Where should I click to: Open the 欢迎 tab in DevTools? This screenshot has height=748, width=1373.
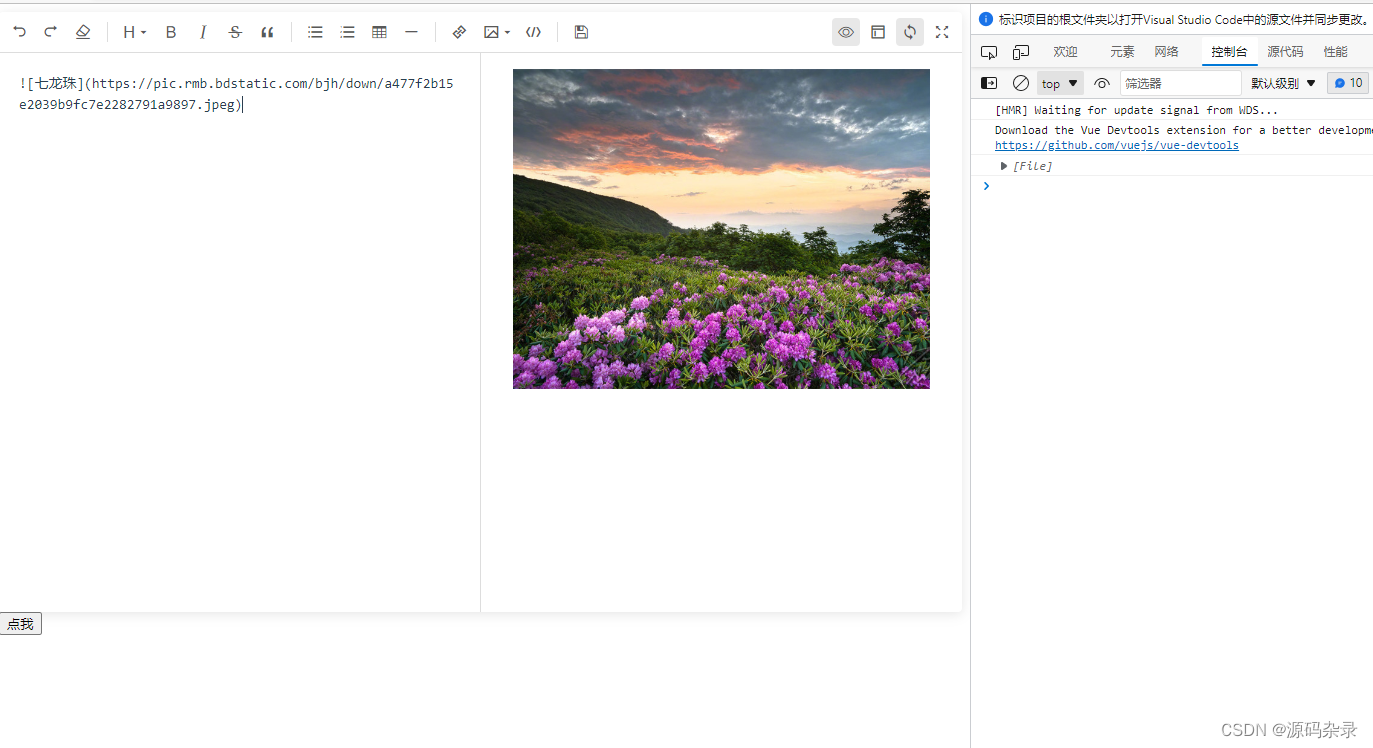point(1065,52)
